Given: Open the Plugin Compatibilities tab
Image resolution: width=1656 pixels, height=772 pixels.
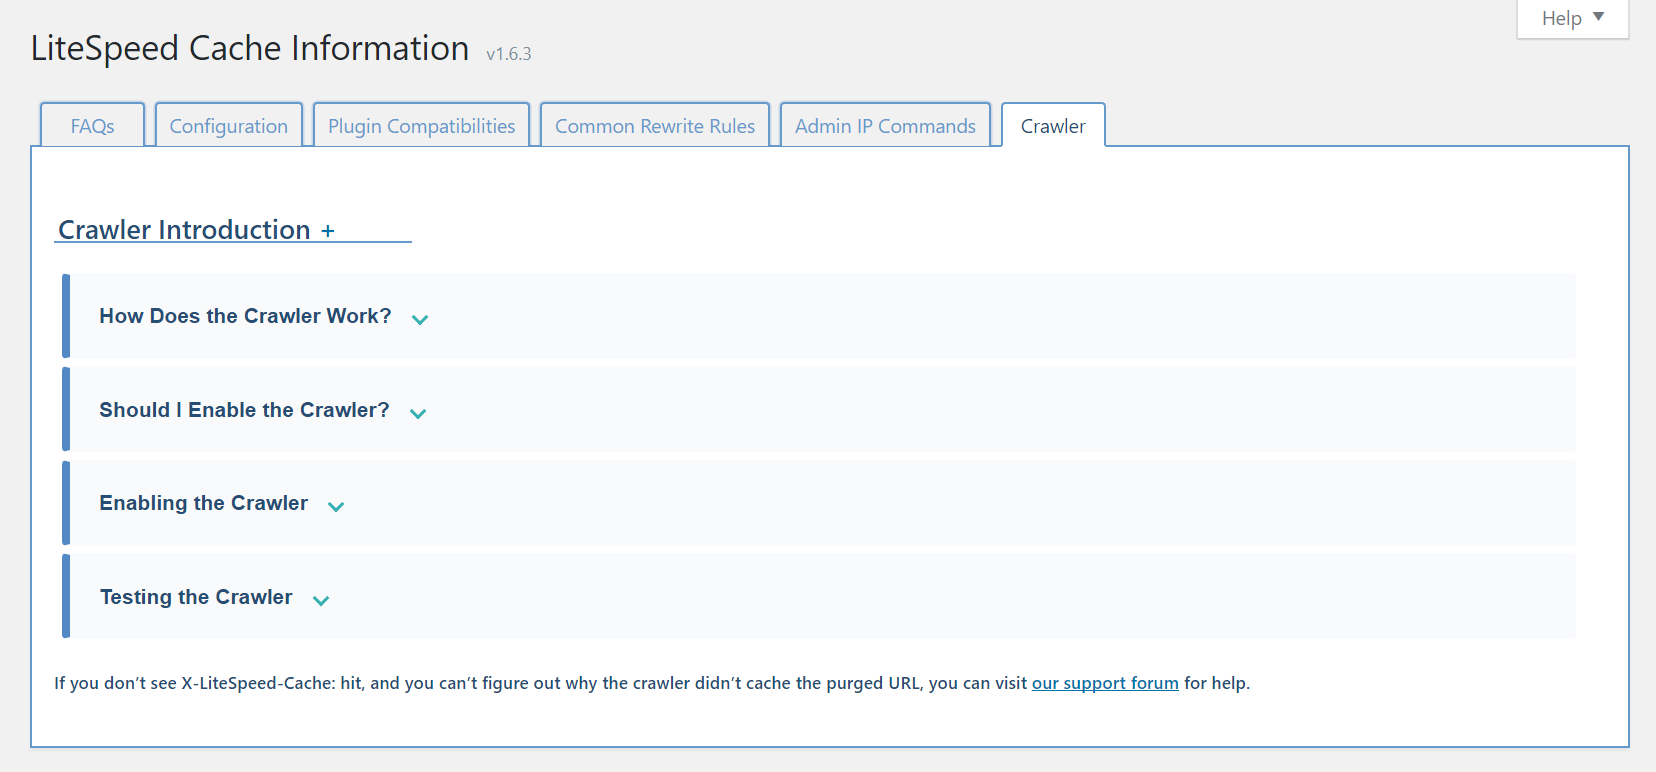Looking at the screenshot, I should point(421,125).
